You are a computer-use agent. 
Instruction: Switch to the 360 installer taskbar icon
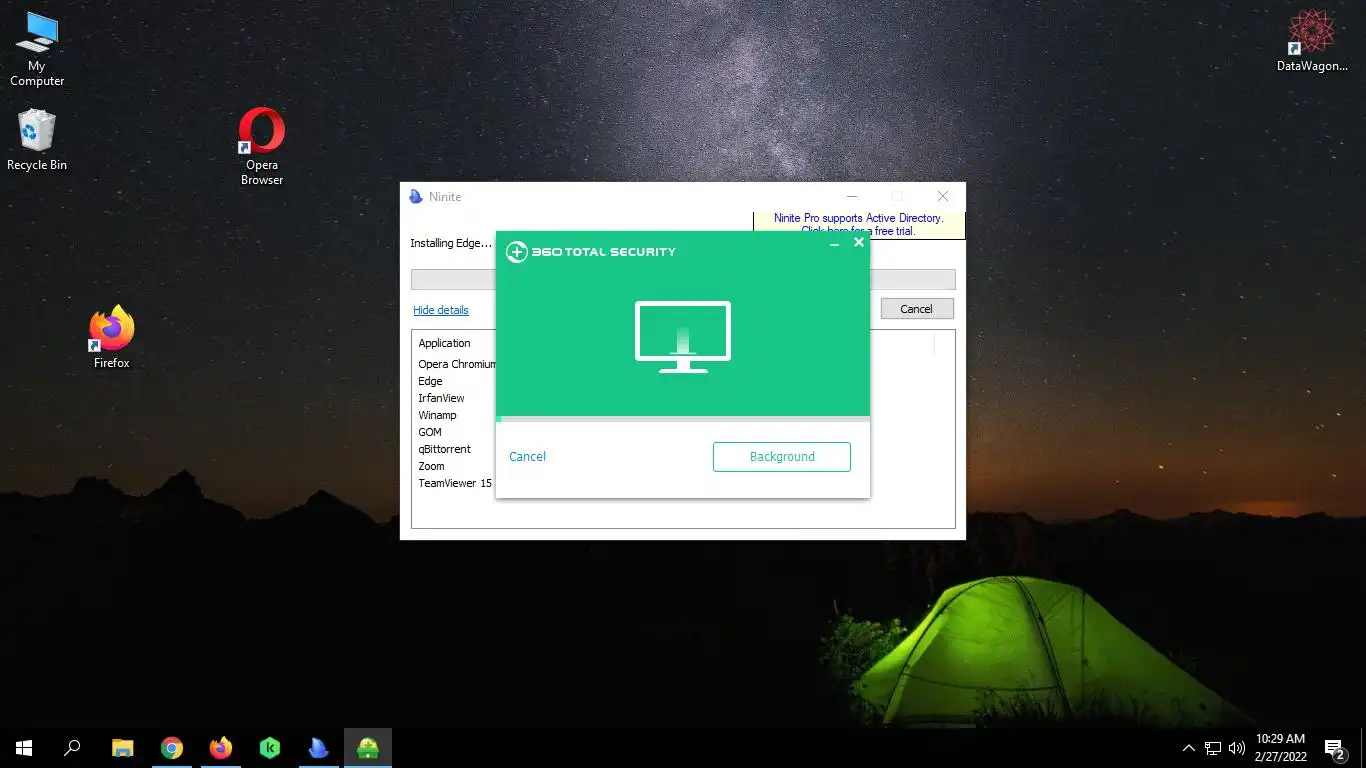click(368, 747)
